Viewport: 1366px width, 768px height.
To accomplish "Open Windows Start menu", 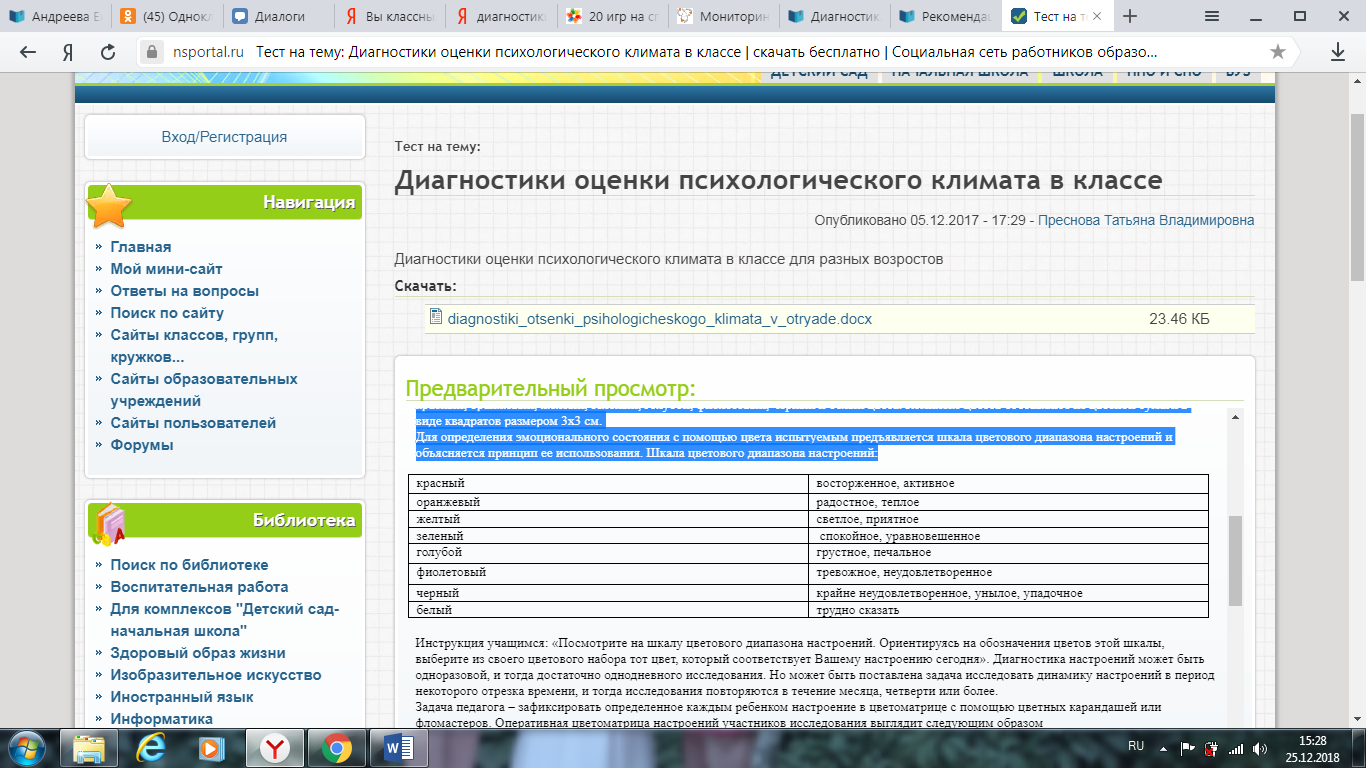I will [27, 748].
